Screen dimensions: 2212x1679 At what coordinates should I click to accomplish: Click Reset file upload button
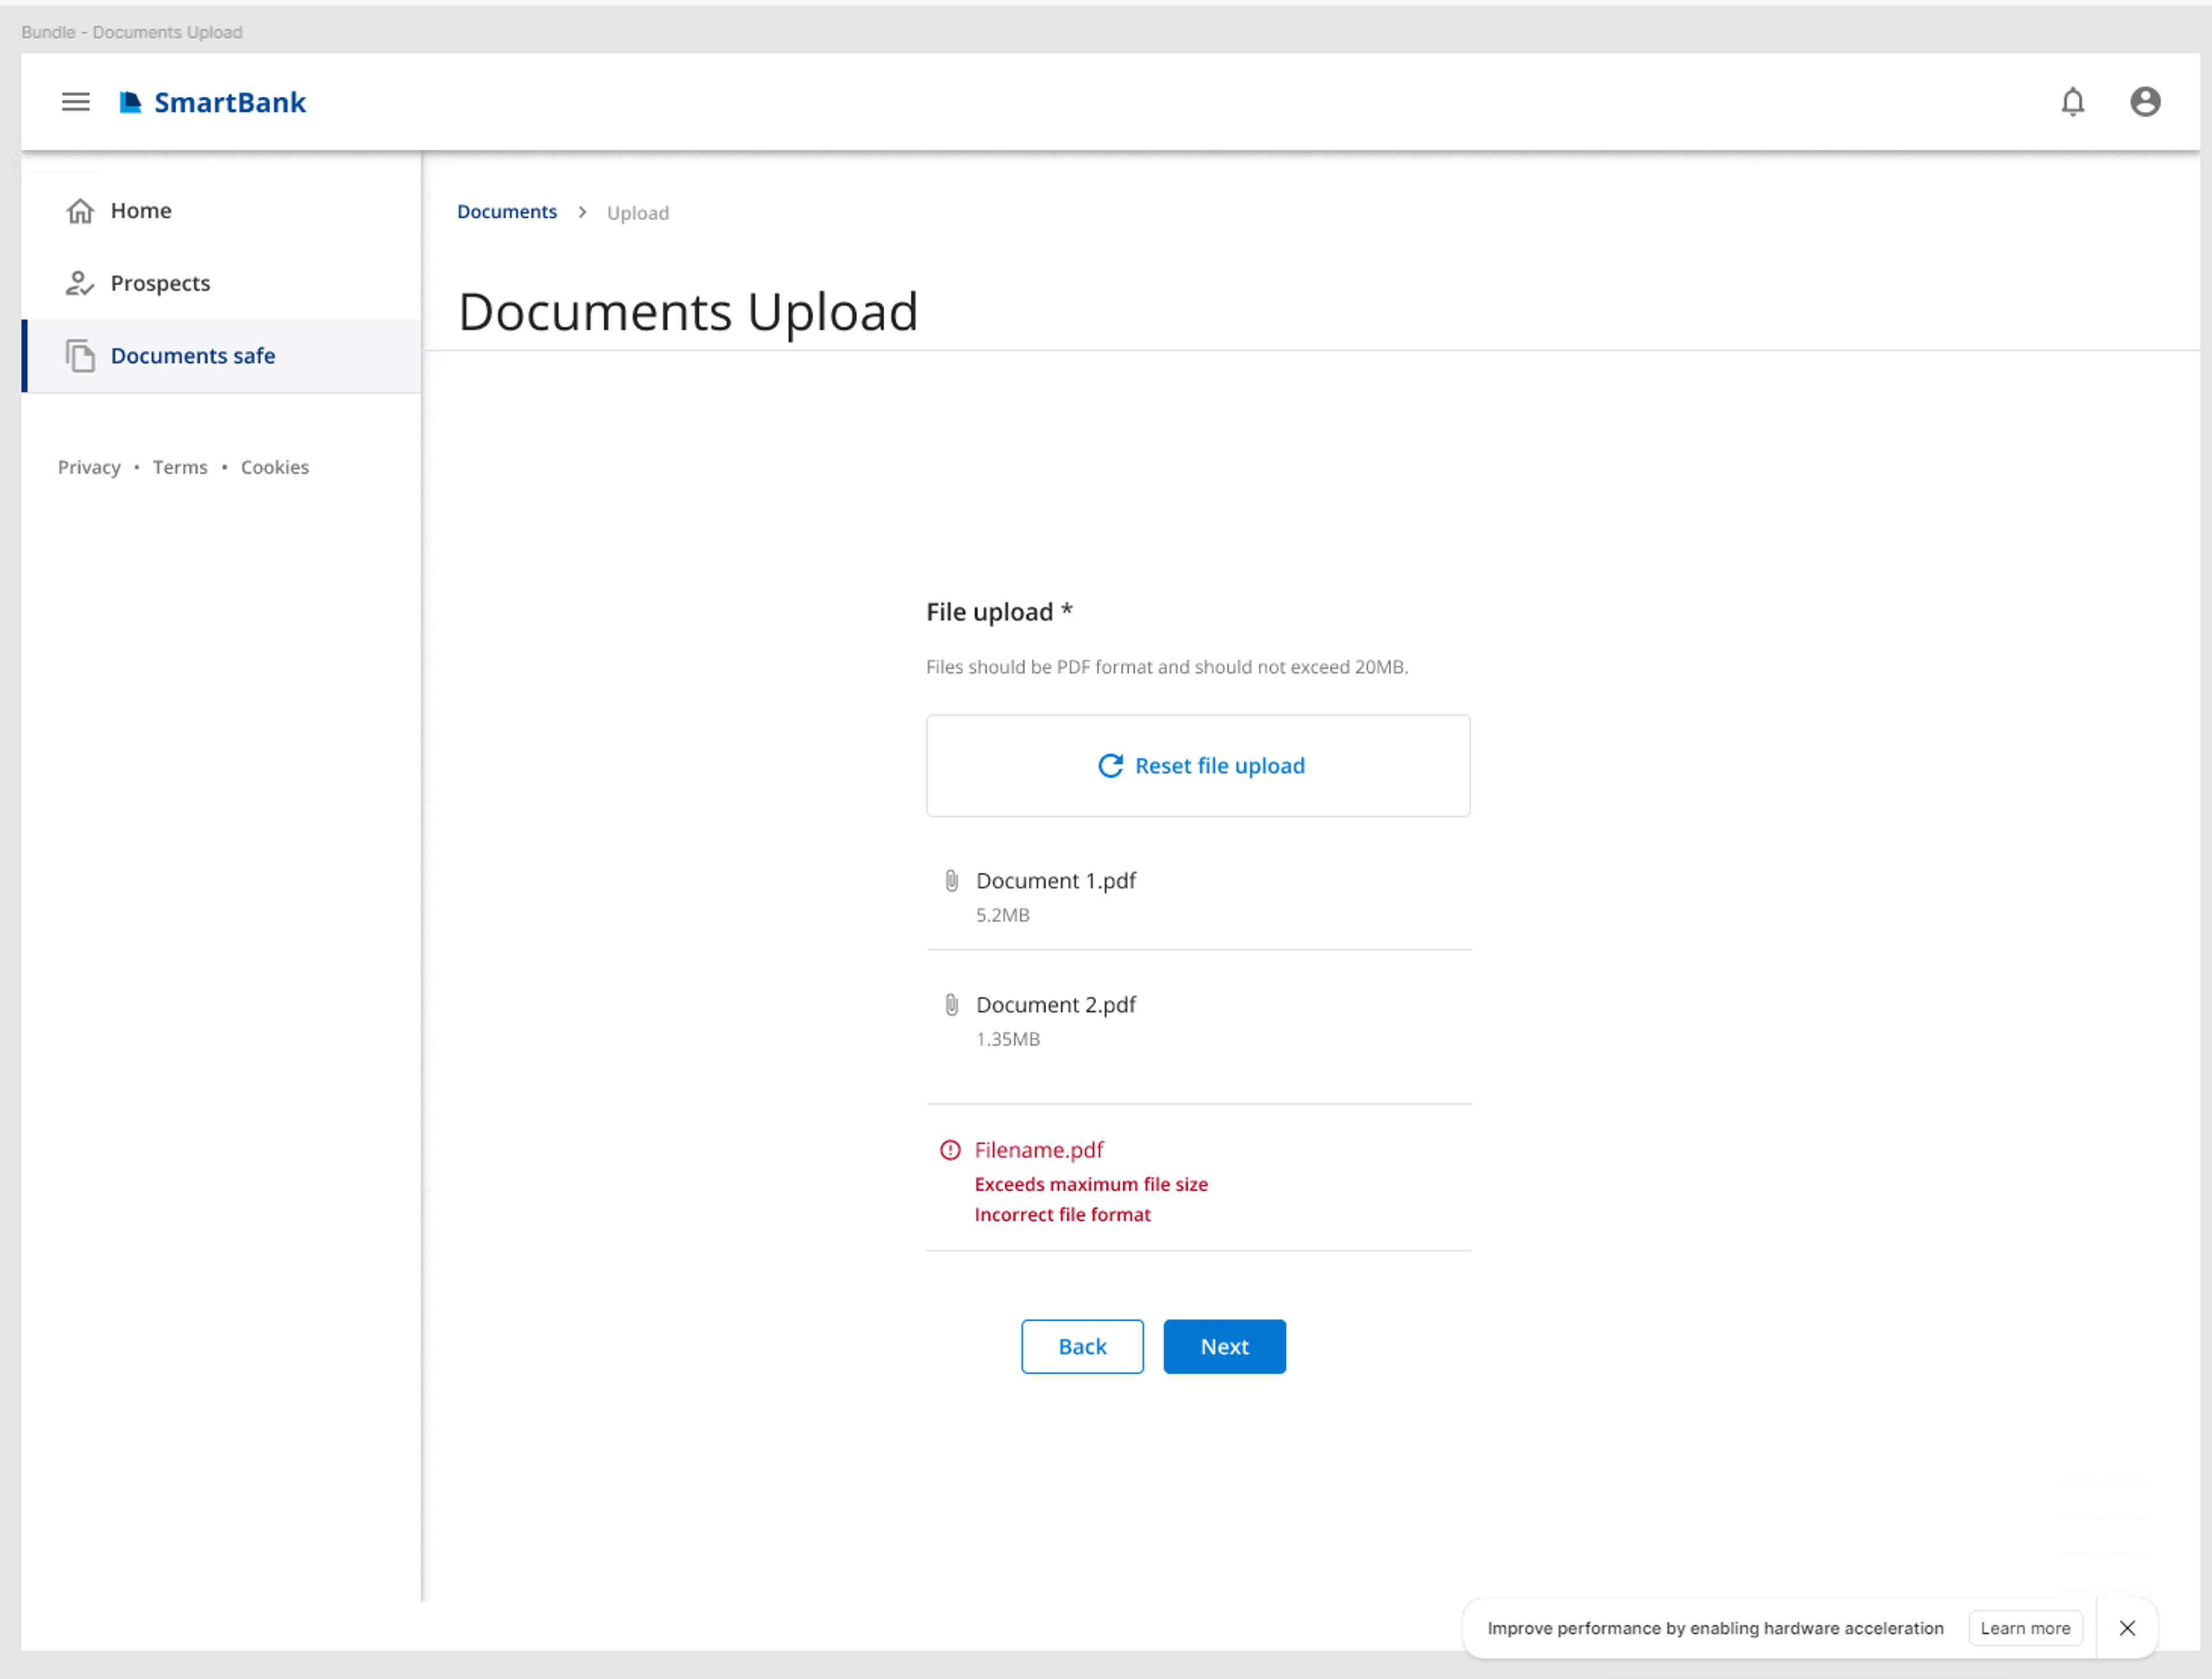click(1198, 766)
